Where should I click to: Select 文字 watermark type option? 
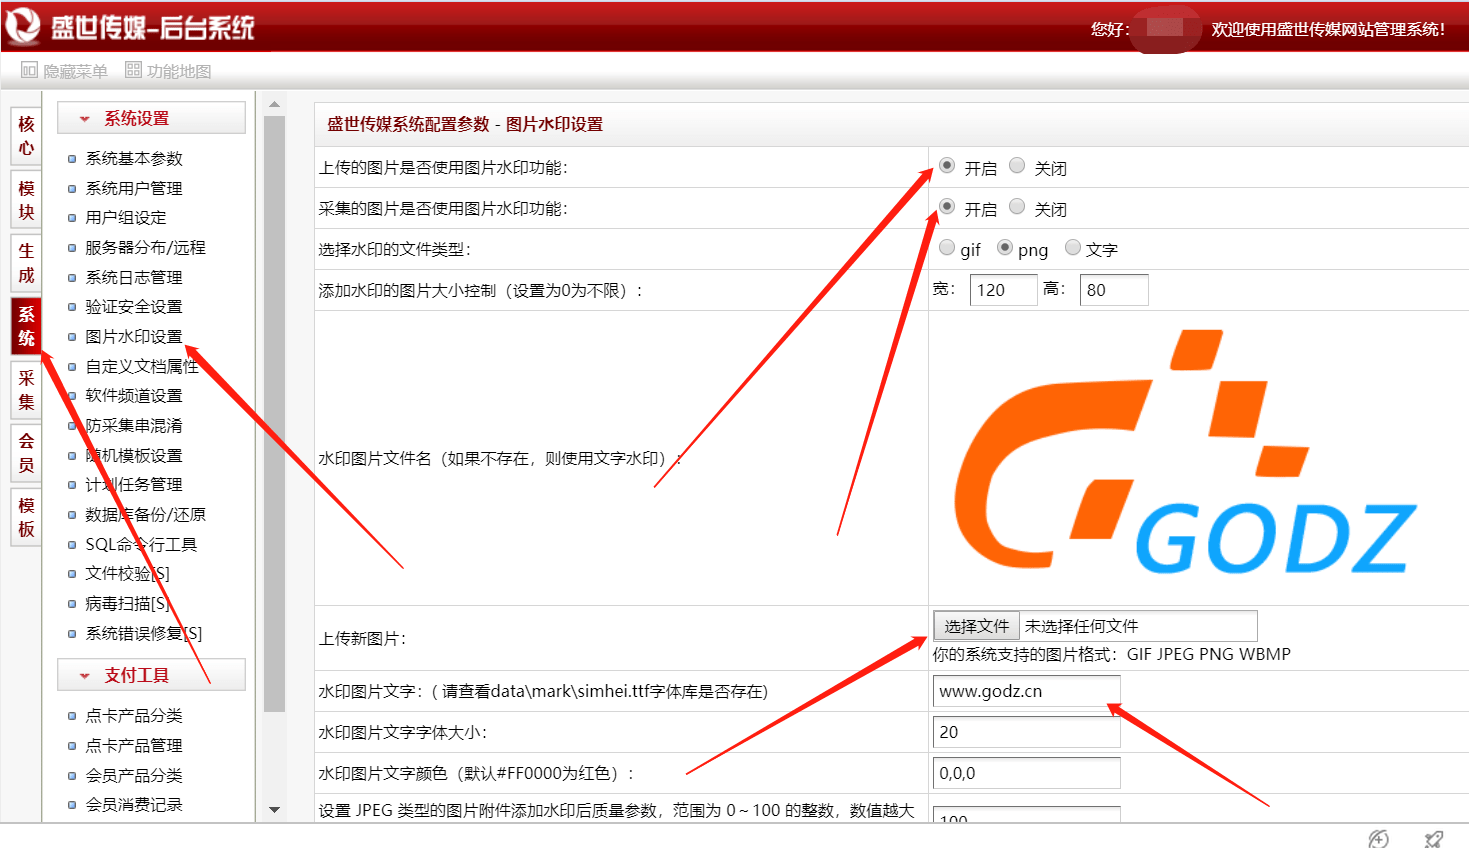[1072, 248]
